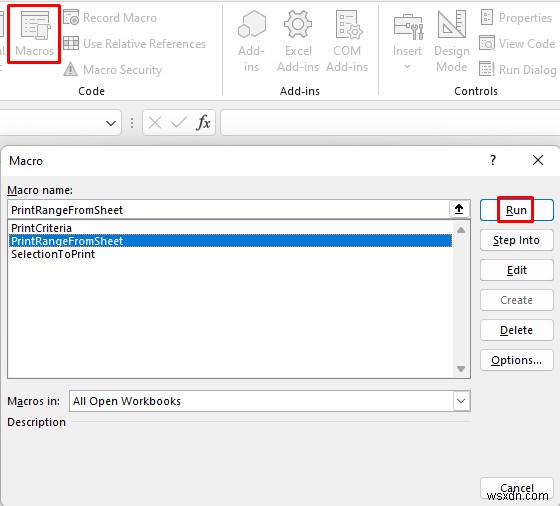
Task: Click View Code in the Controls group
Action: [517, 44]
